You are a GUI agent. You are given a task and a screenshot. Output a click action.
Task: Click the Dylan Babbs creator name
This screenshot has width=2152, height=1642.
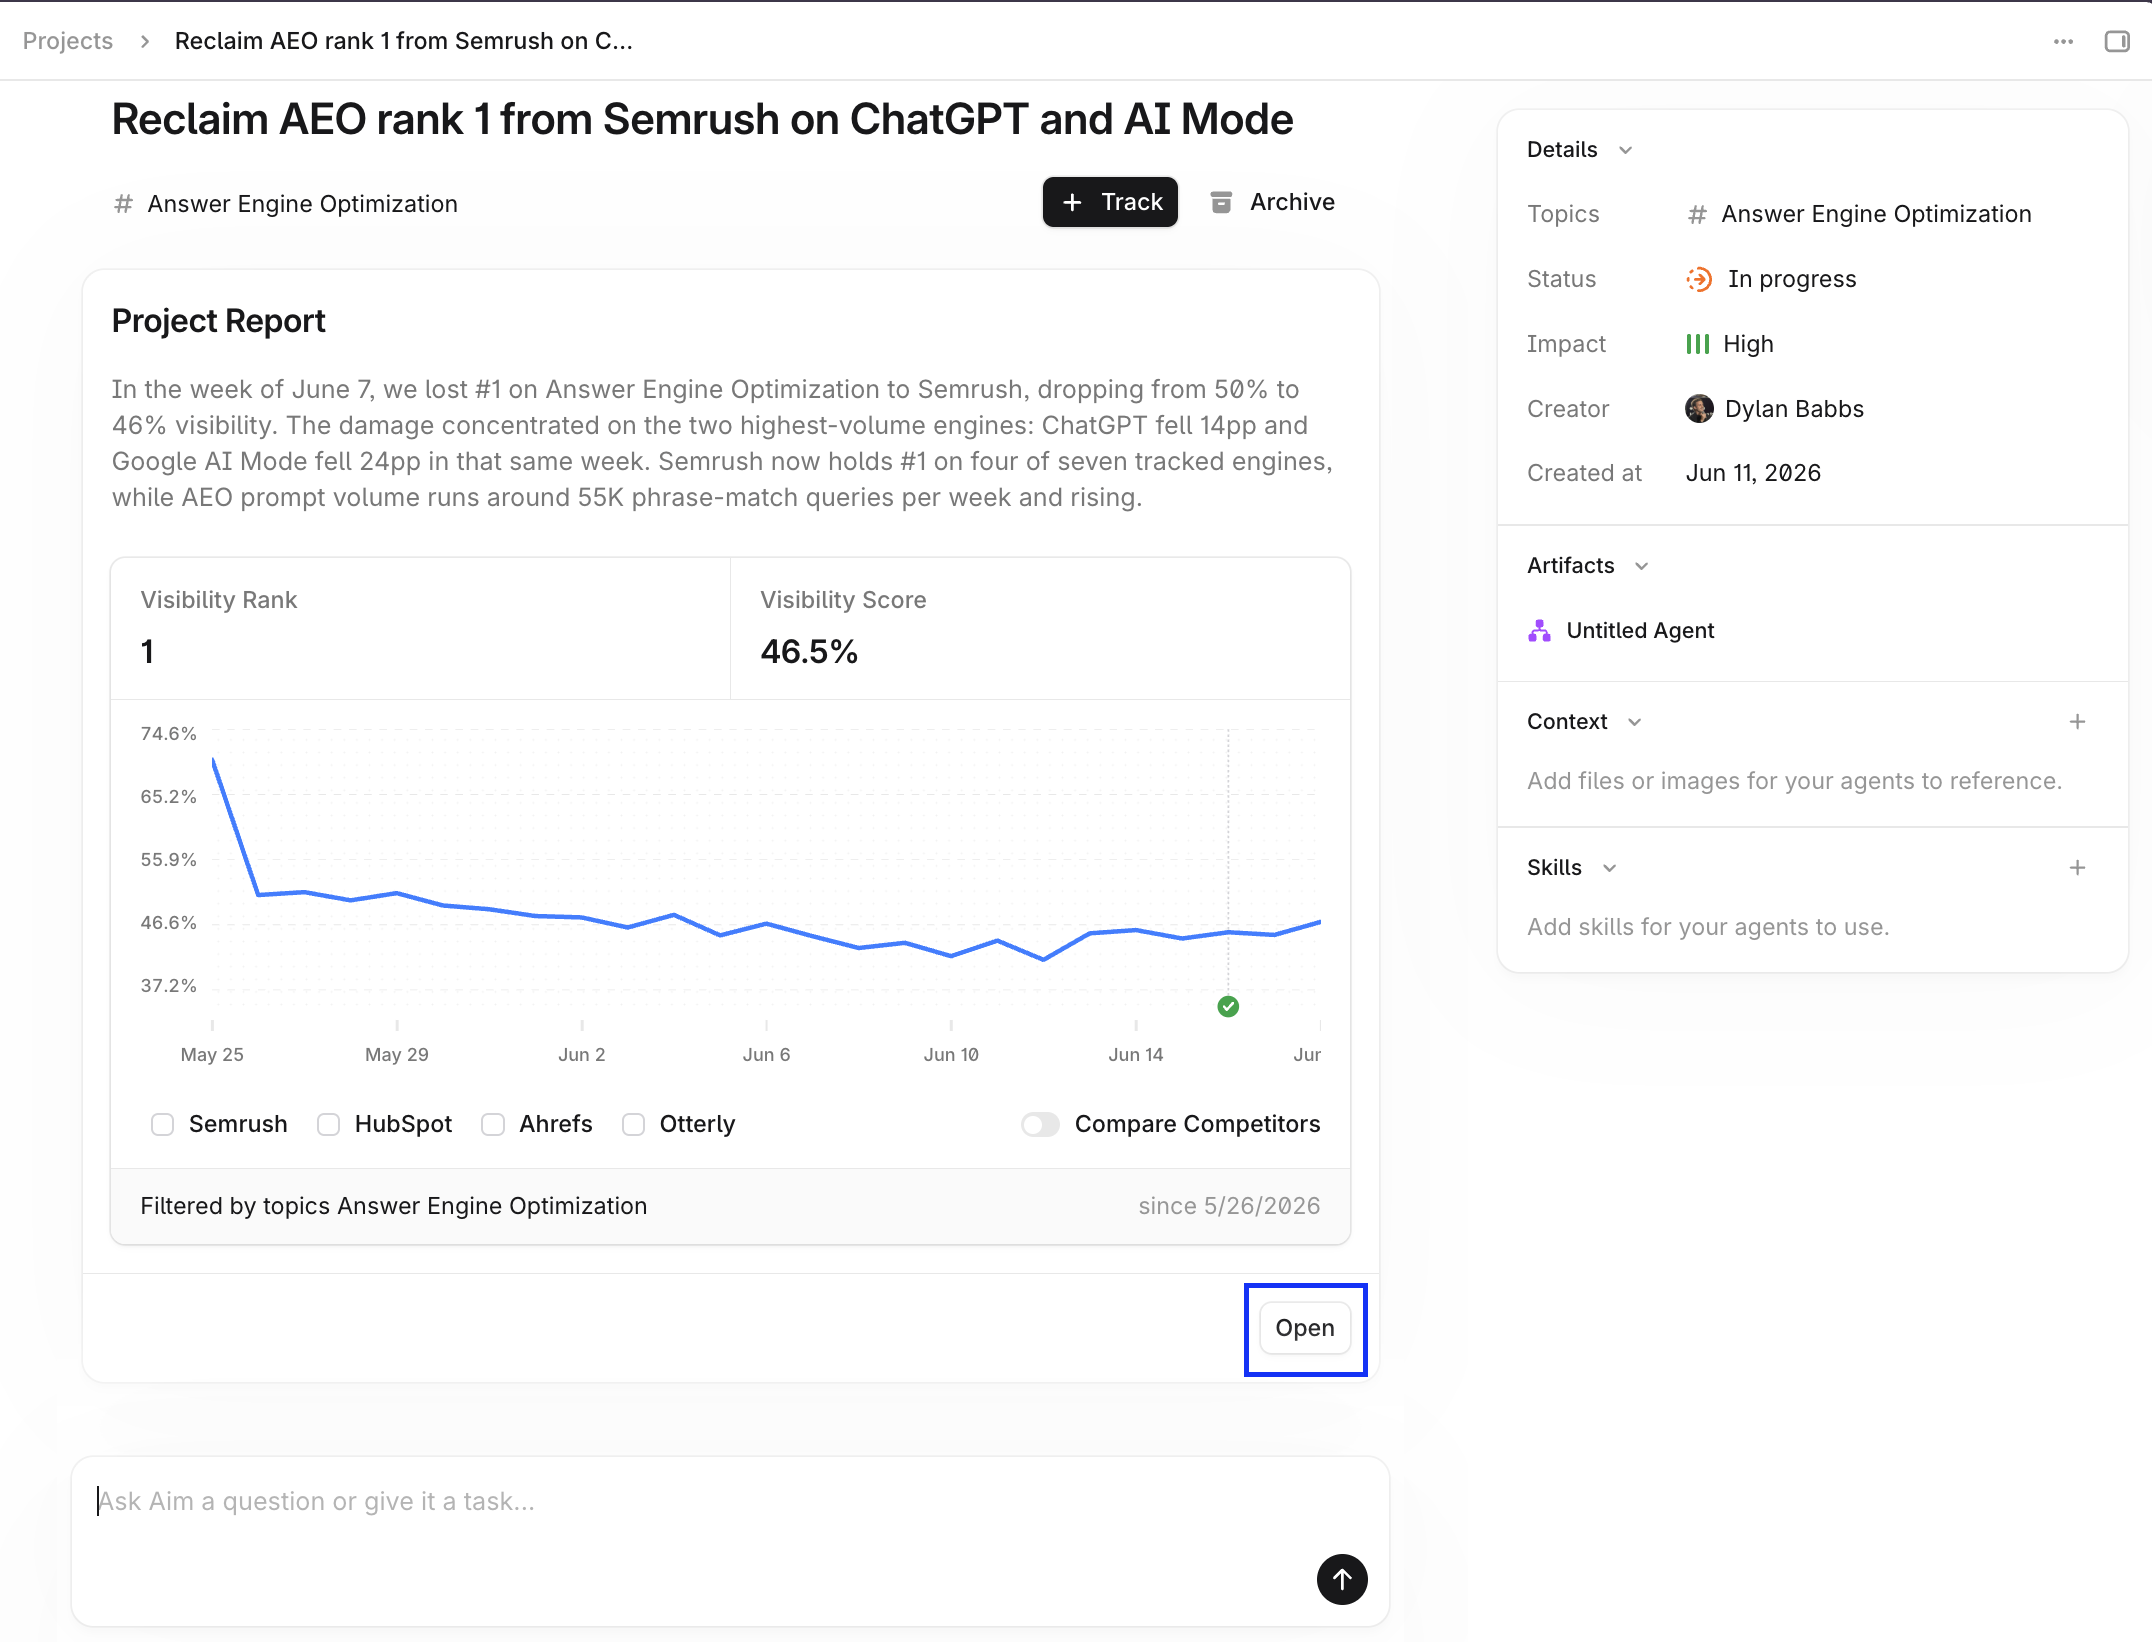(x=1794, y=409)
